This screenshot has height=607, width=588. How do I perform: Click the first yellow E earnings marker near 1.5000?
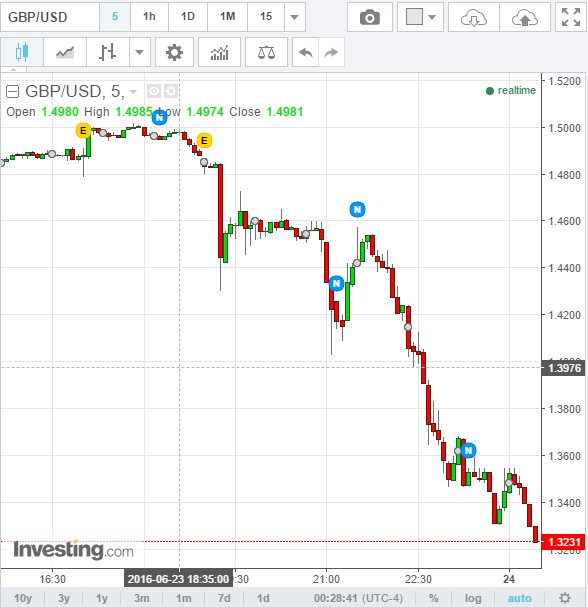[83, 130]
